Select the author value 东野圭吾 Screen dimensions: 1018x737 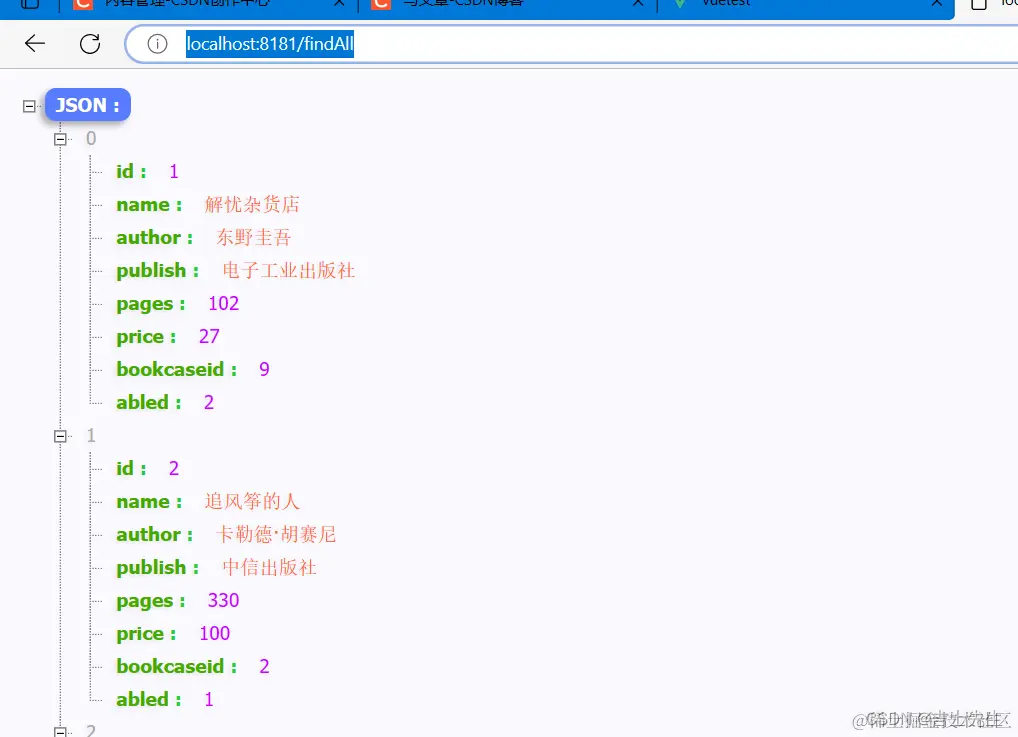point(253,238)
